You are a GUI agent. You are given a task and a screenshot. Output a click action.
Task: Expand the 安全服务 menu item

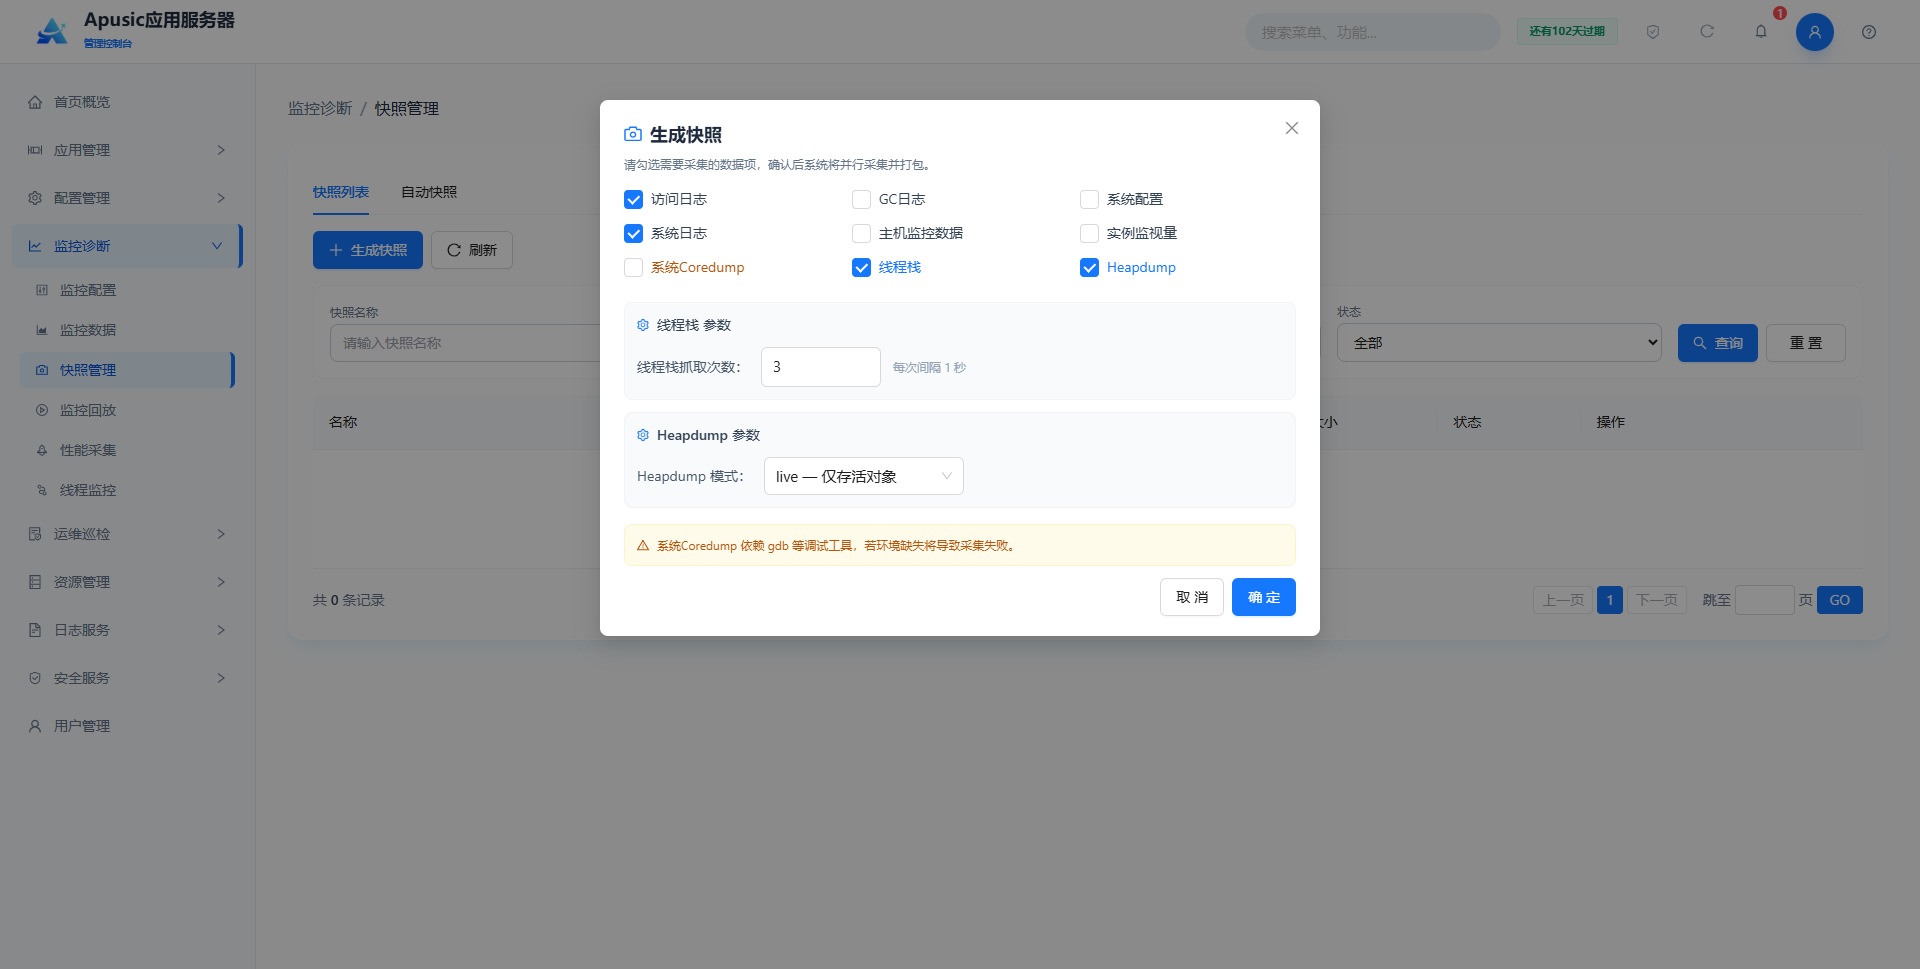click(x=128, y=678)
